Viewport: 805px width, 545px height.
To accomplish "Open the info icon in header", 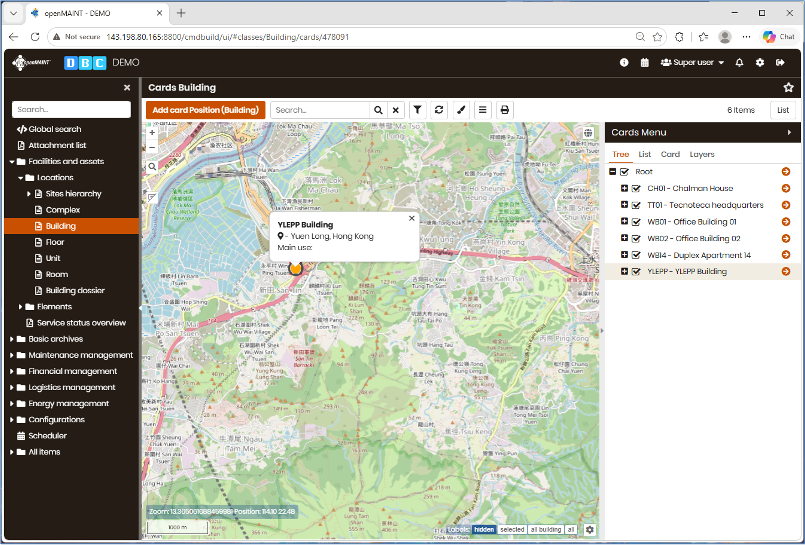I will point(624,63).
